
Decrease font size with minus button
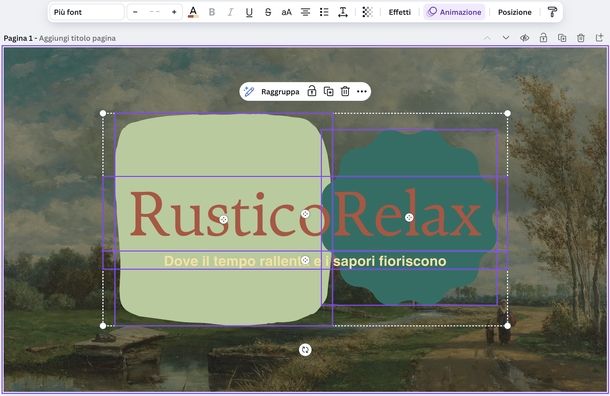coord(135,12)
